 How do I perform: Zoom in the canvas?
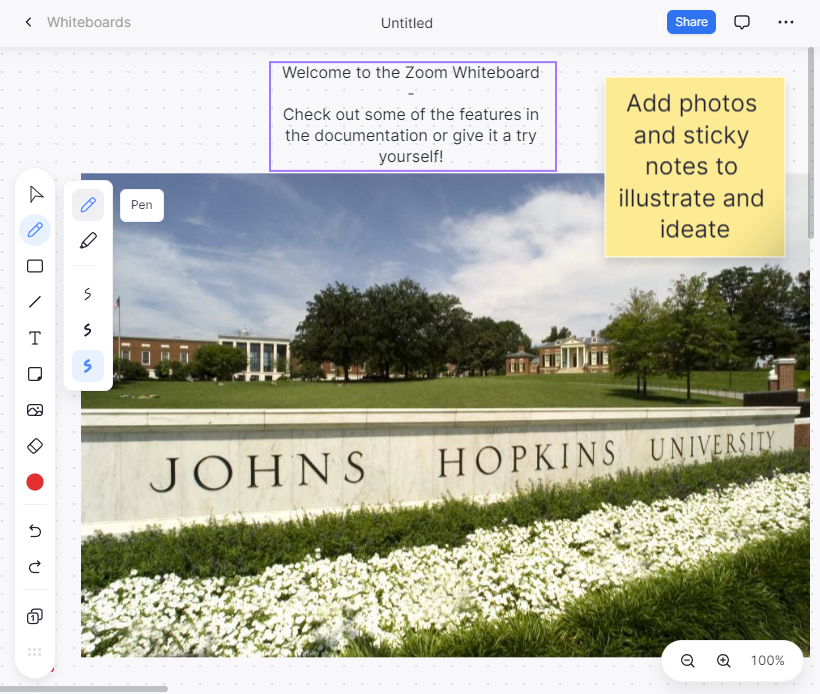[724, 661]
